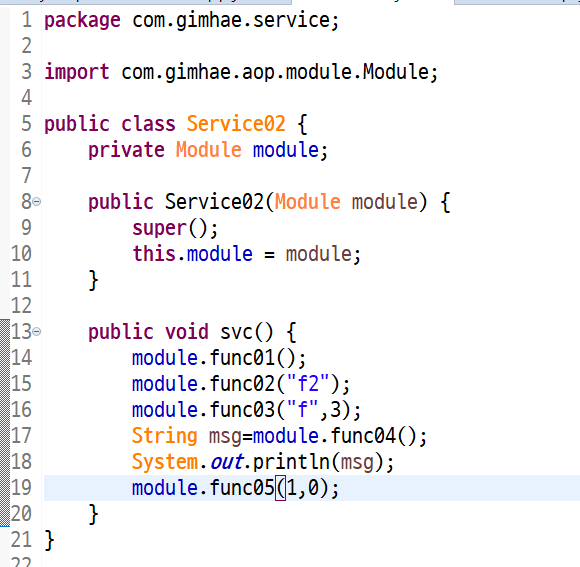Click 'Module' type in field declaration
This screenshot has width=580, height=567.
point(209,150)
